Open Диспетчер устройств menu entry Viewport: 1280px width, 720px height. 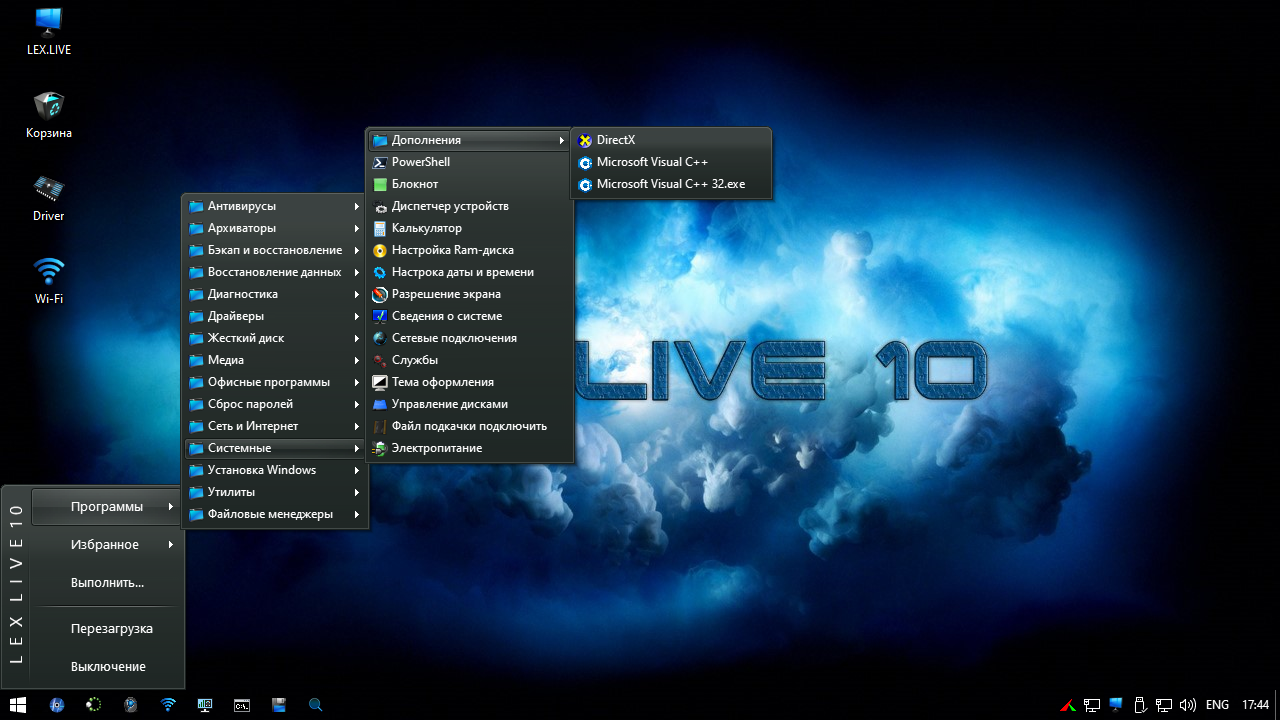tap(449, 206)
